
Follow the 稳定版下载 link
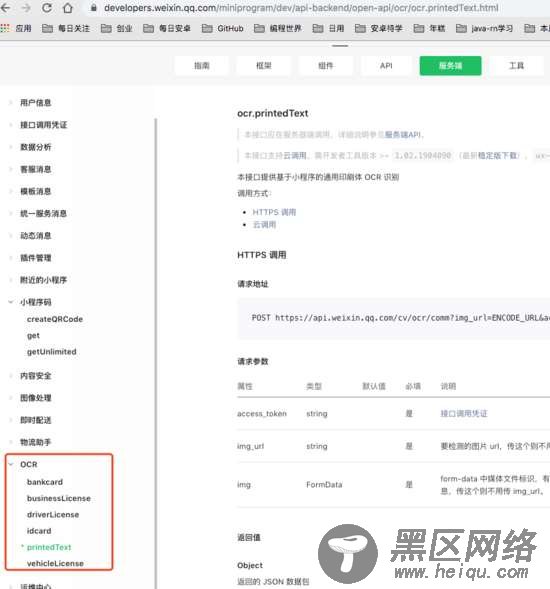pyautogui.click(x=497, y=156)
